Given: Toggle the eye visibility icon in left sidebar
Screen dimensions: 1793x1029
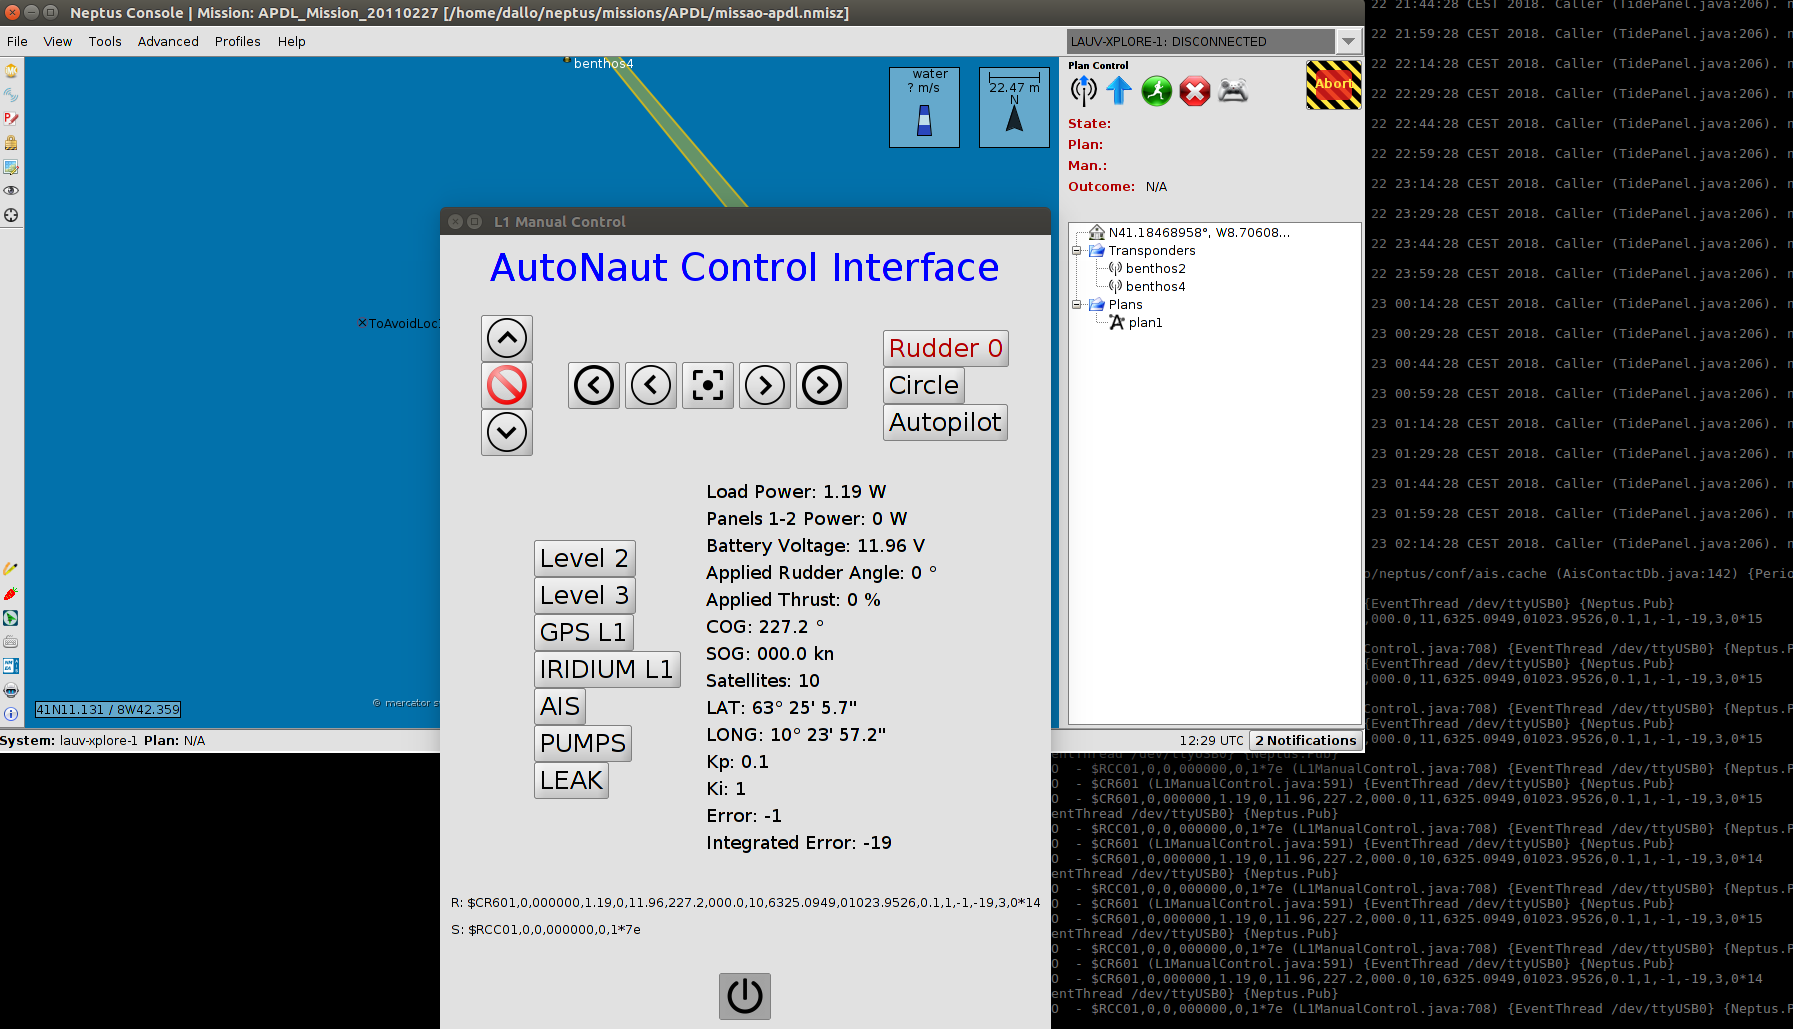Looking at the screenshot, I should pyautogui.click(x=11, y=191).
